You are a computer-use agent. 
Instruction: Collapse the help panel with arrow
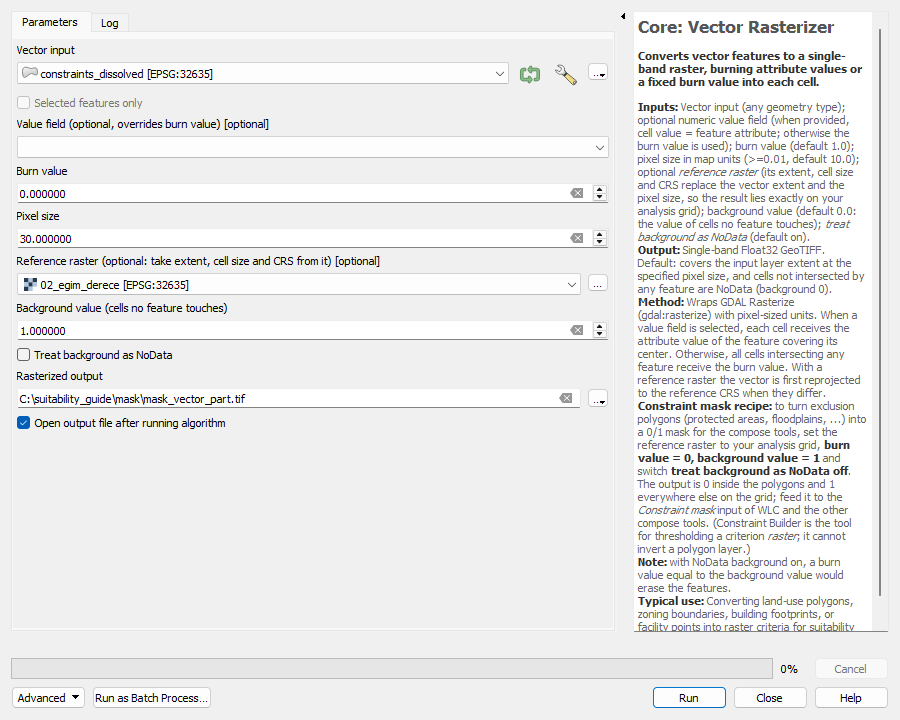[x=623, y=17]
